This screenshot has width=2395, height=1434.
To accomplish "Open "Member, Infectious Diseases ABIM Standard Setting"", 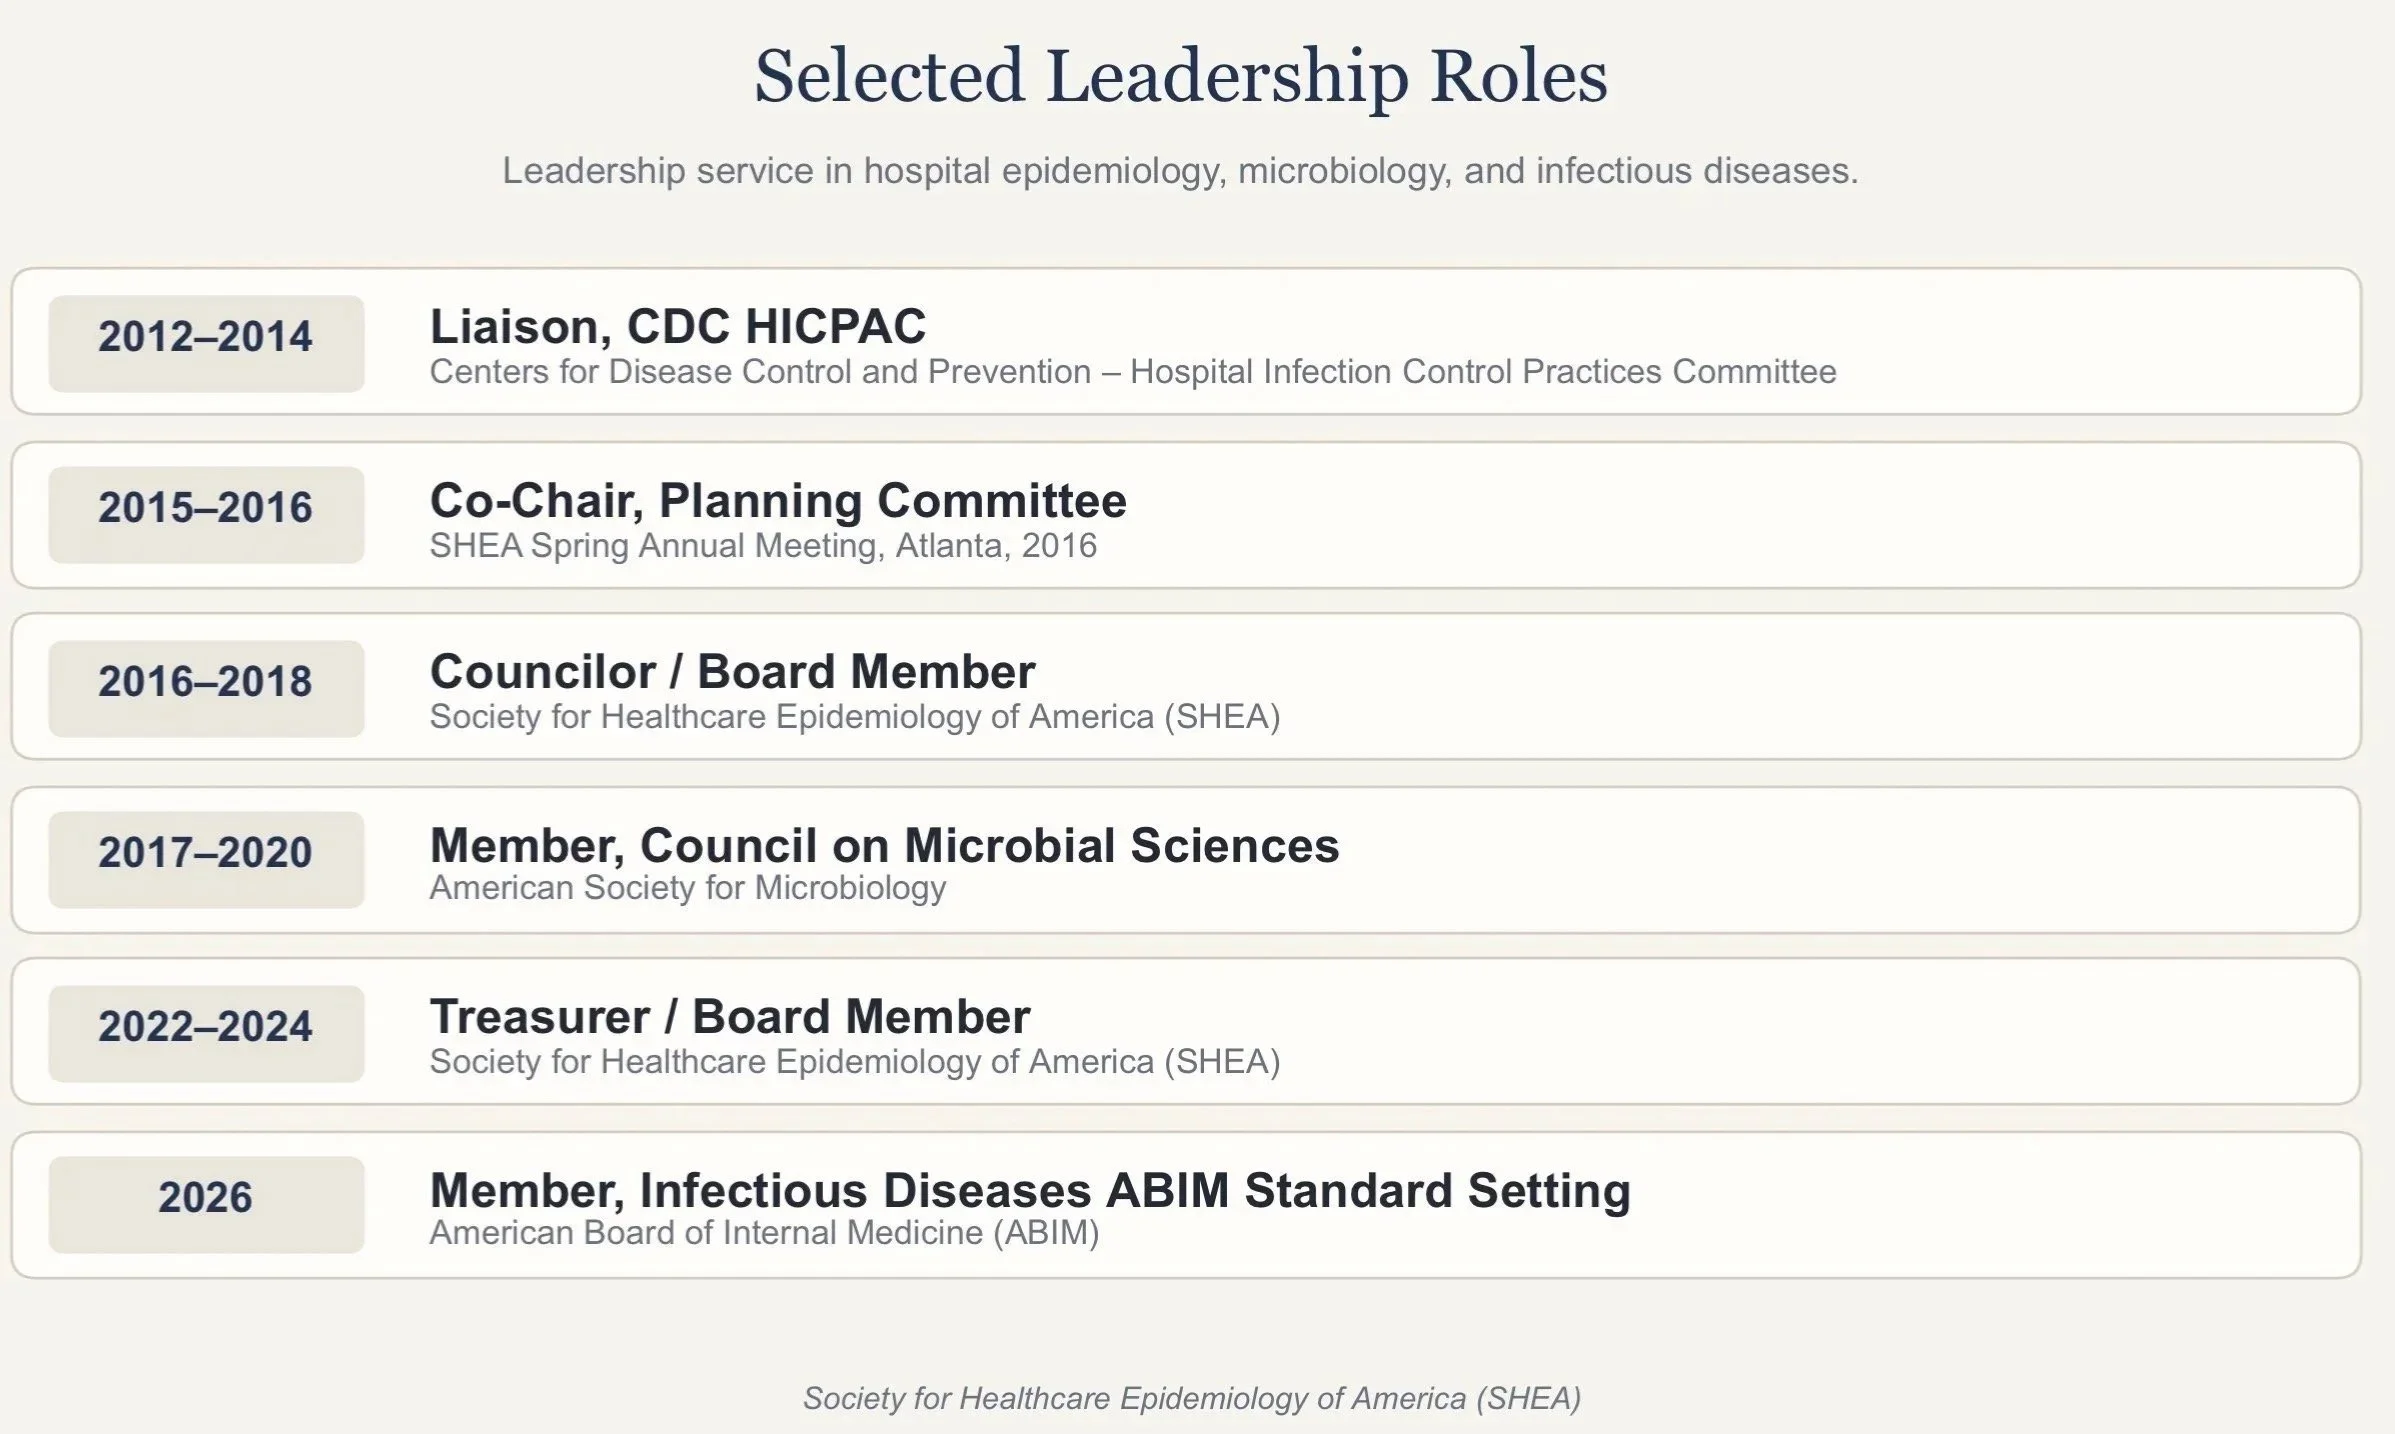I will (1029, 1190).
